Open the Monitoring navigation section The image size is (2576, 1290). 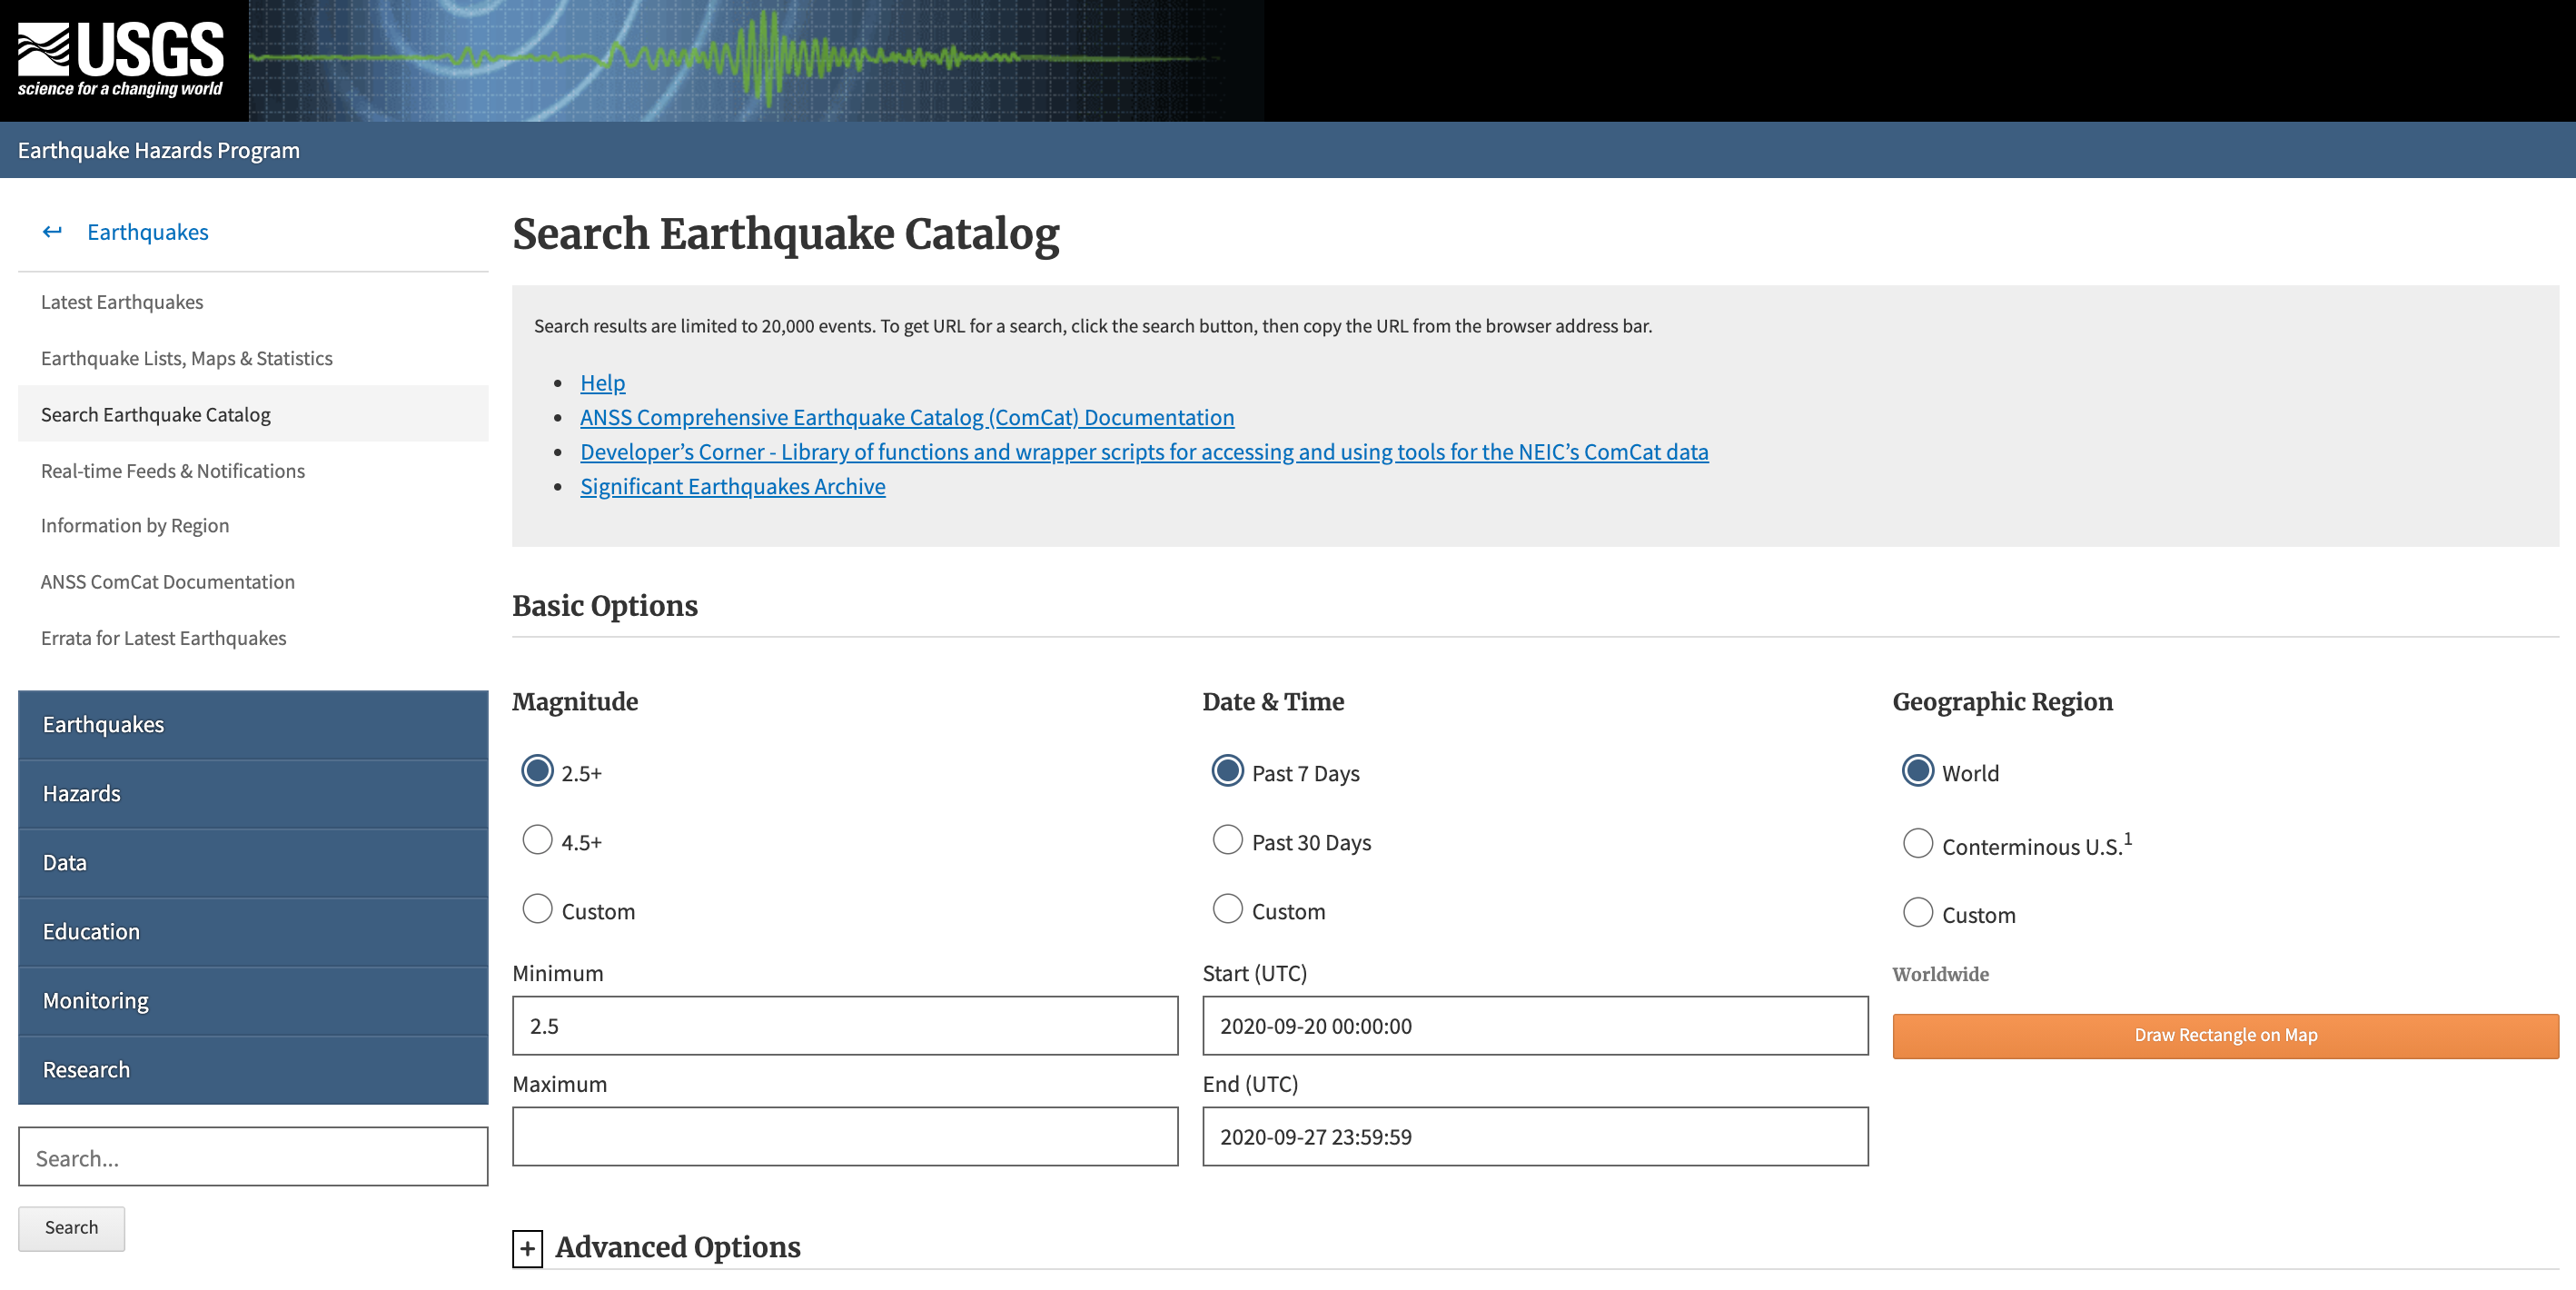253,1001
